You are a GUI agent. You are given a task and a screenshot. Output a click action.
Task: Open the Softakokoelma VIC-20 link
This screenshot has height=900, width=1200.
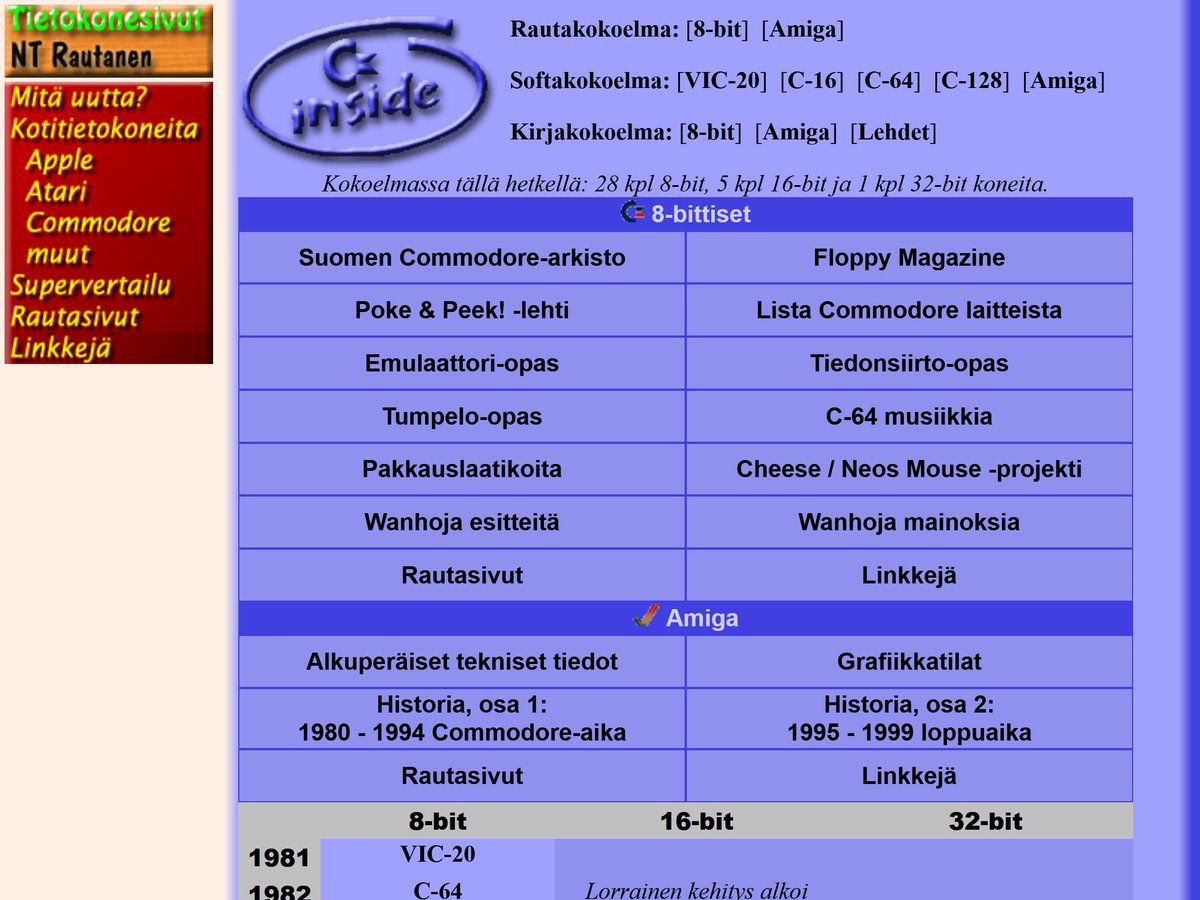click(x=722, y=81)
